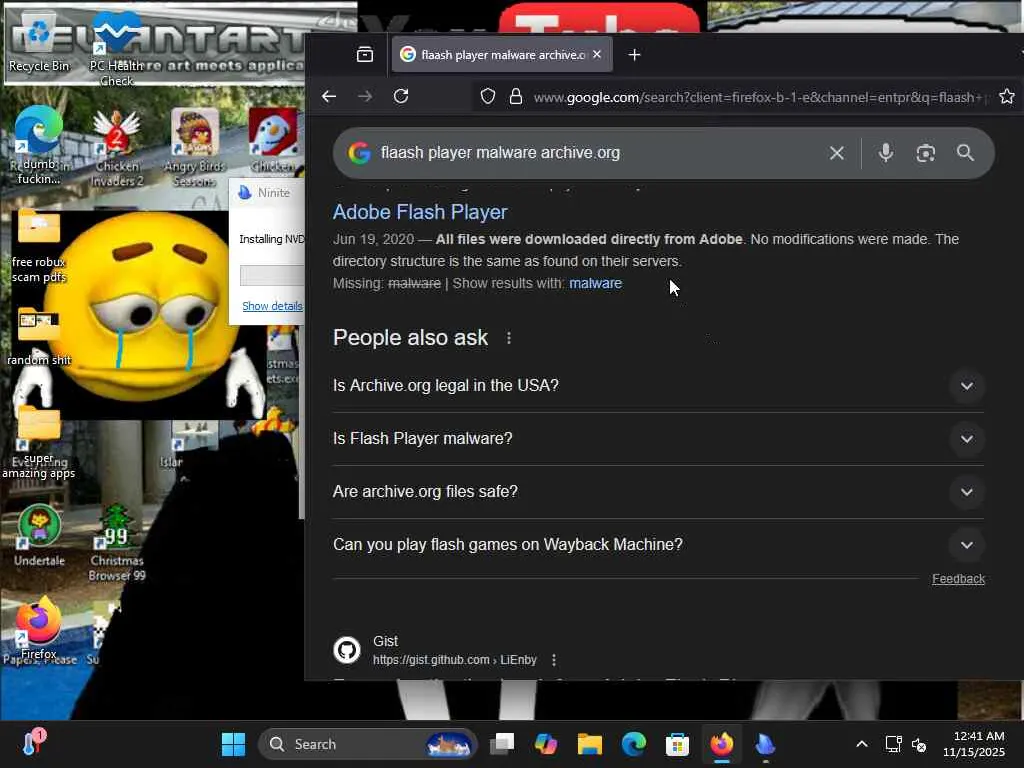The image size is (1024, 768).
Task: Open Copilot from taskbar
Action: point(545,744)
